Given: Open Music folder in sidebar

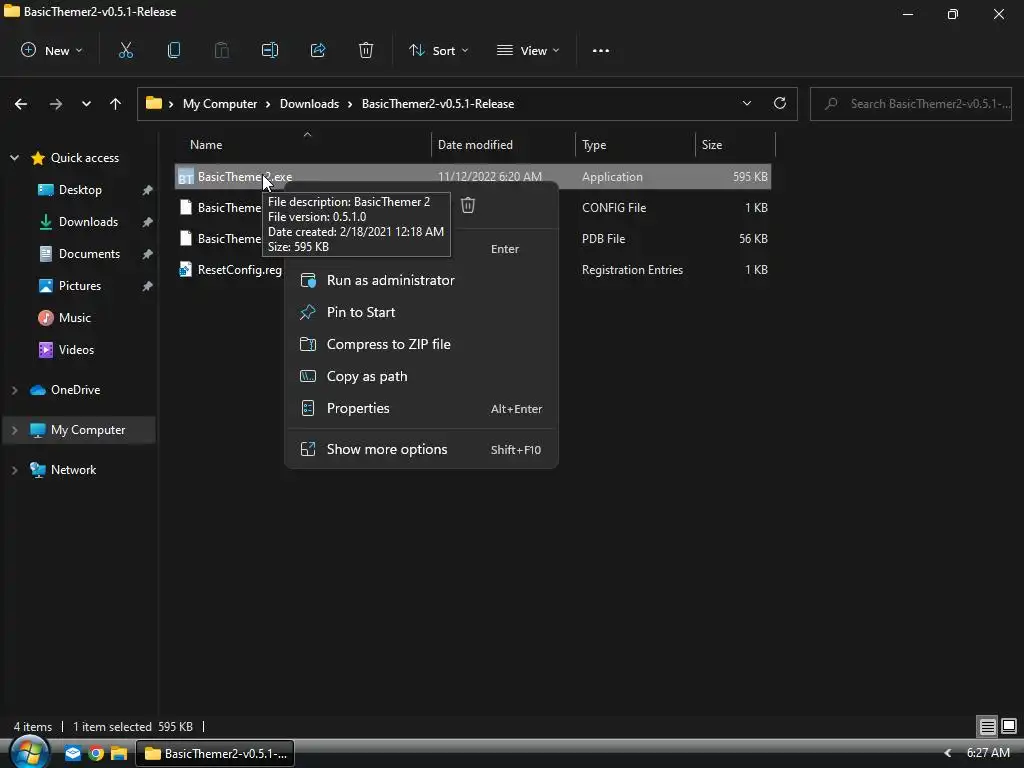Looking at the screenshot, I should [x=74, y=317].
